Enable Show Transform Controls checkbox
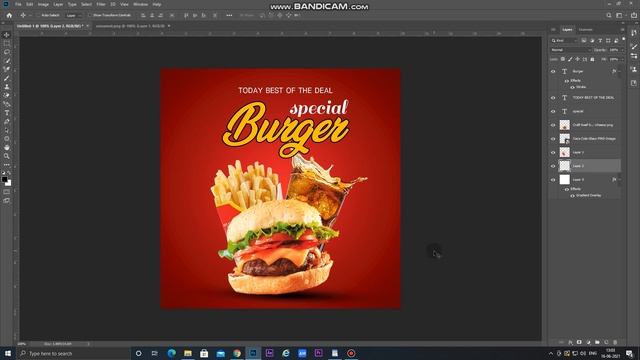The height and width of the screenshot is (360, 640). coord(89,15)
